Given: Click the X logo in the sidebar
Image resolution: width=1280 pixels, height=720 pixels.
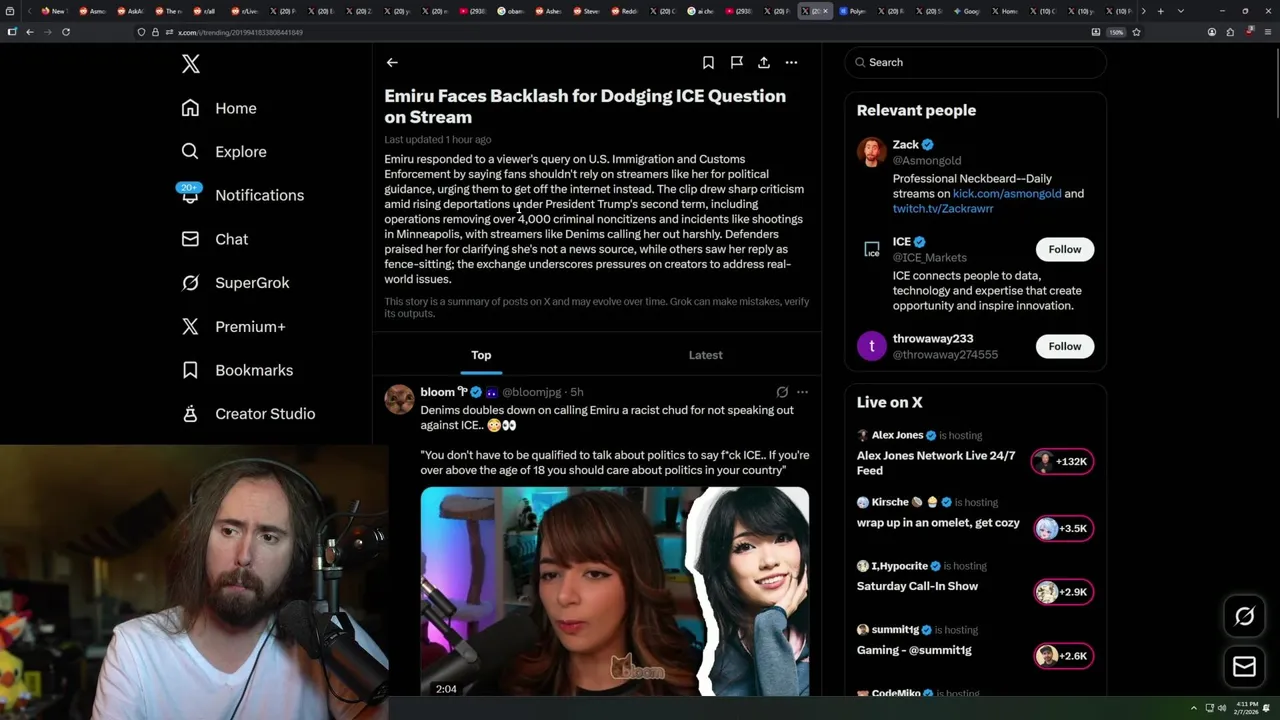Looking at the screenshot, I should [191, 64].
